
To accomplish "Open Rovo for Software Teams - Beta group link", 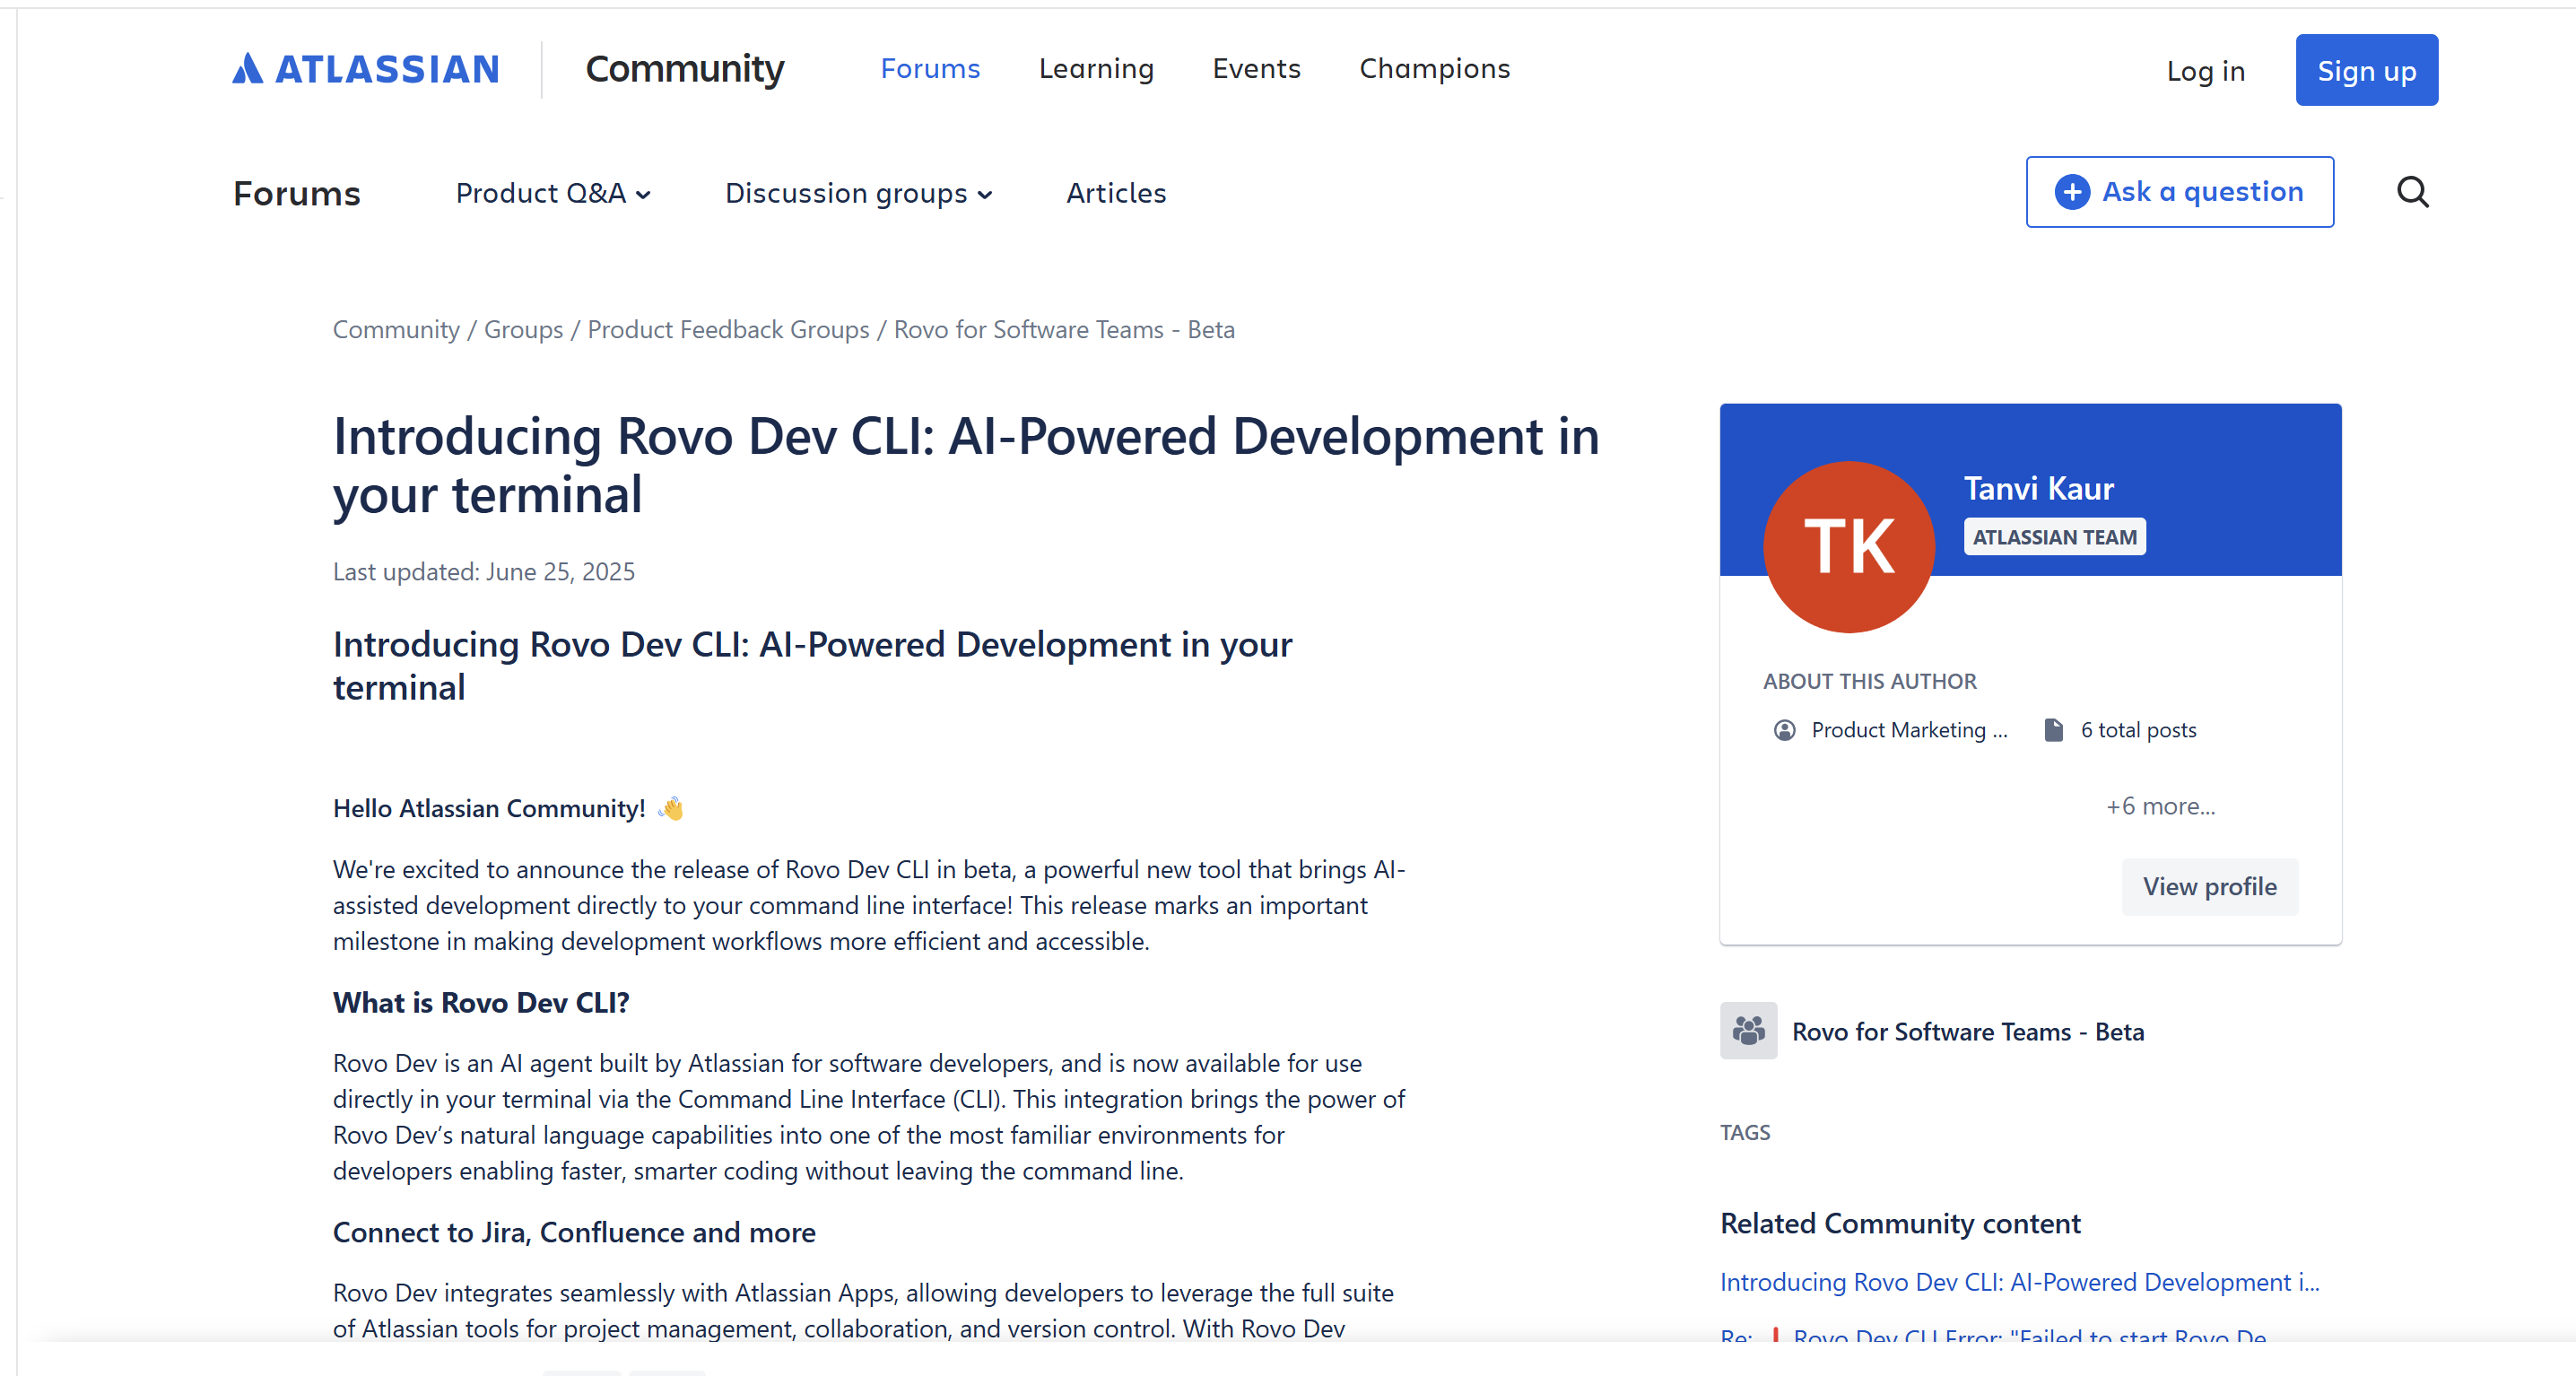I will (1967, 1031).
